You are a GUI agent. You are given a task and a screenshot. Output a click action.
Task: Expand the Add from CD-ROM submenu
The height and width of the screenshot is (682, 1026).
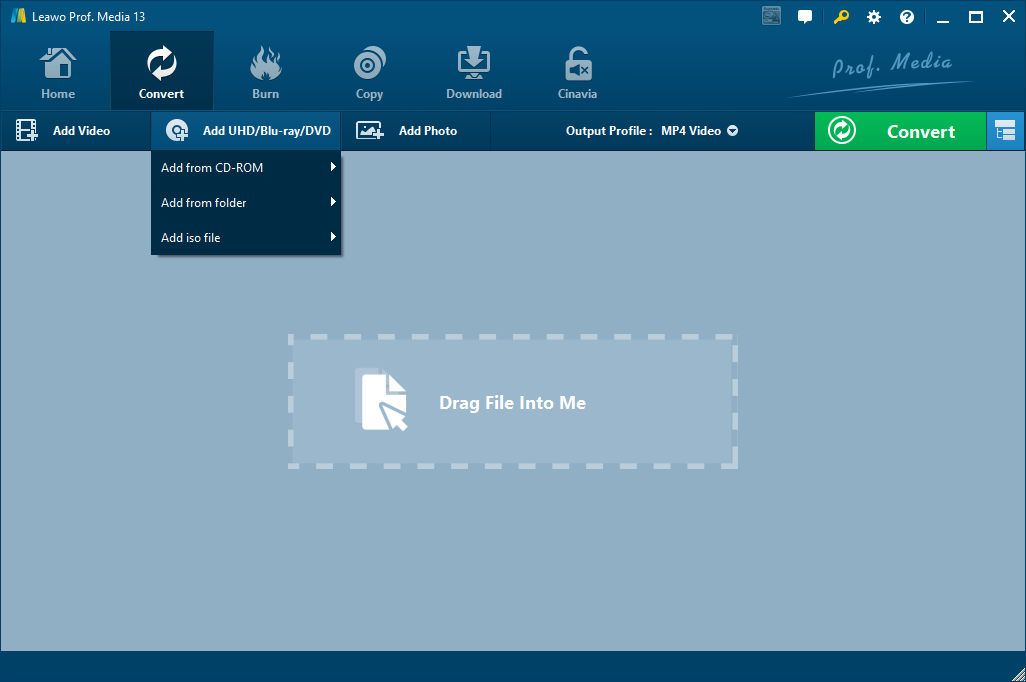246,168
